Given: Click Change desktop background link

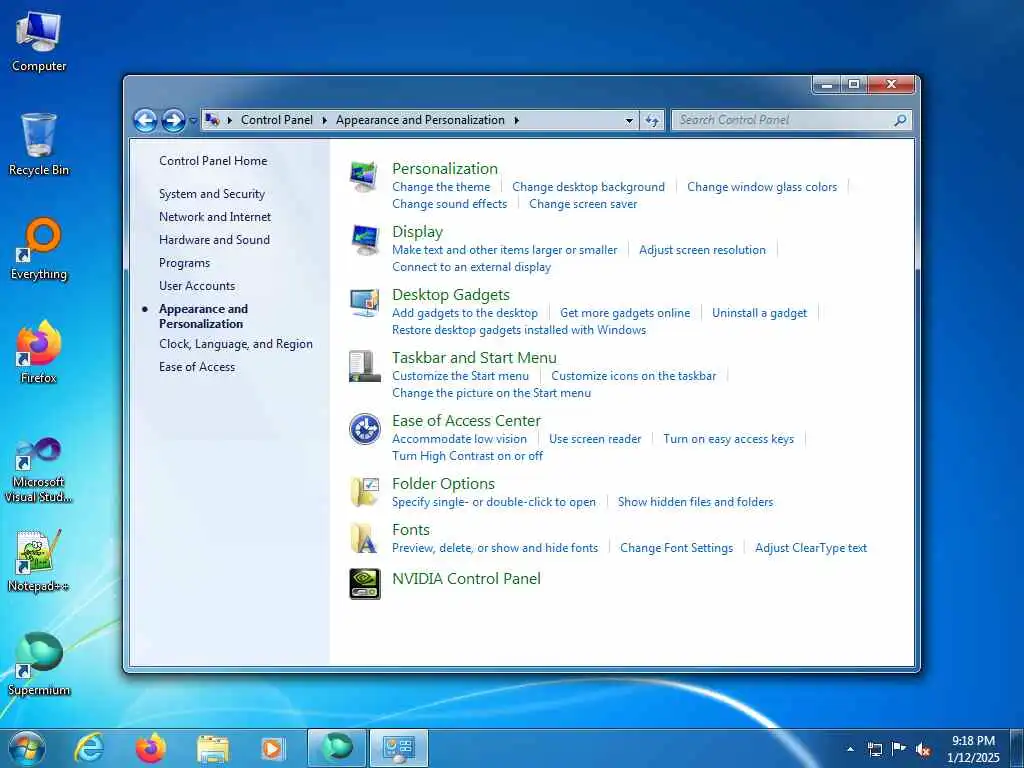Looking at the screenshot, I should pos(588,187).
